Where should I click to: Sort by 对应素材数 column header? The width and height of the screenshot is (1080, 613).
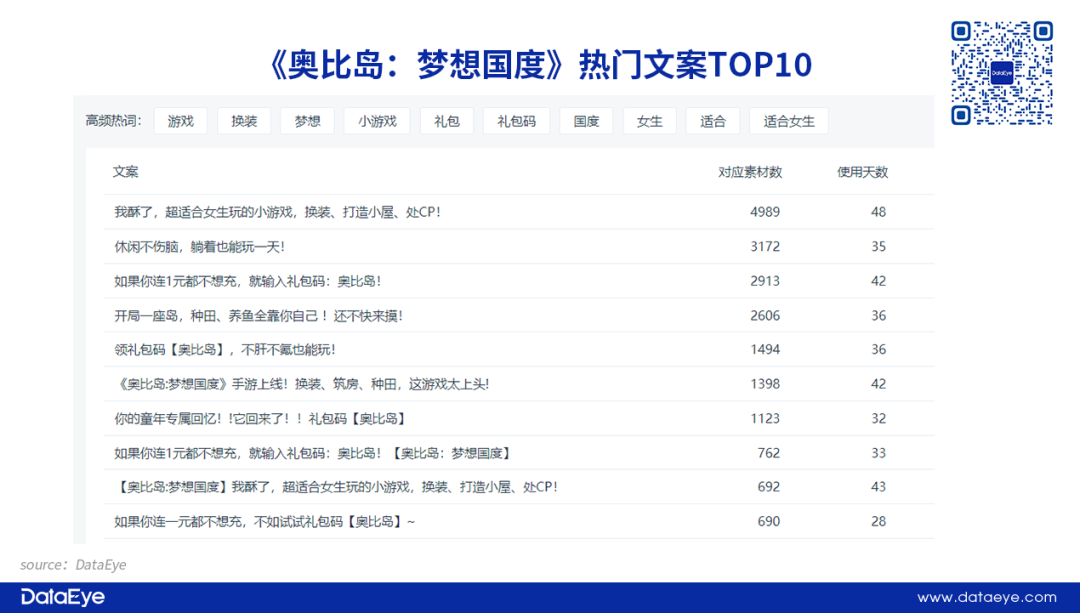pos(750,172)
